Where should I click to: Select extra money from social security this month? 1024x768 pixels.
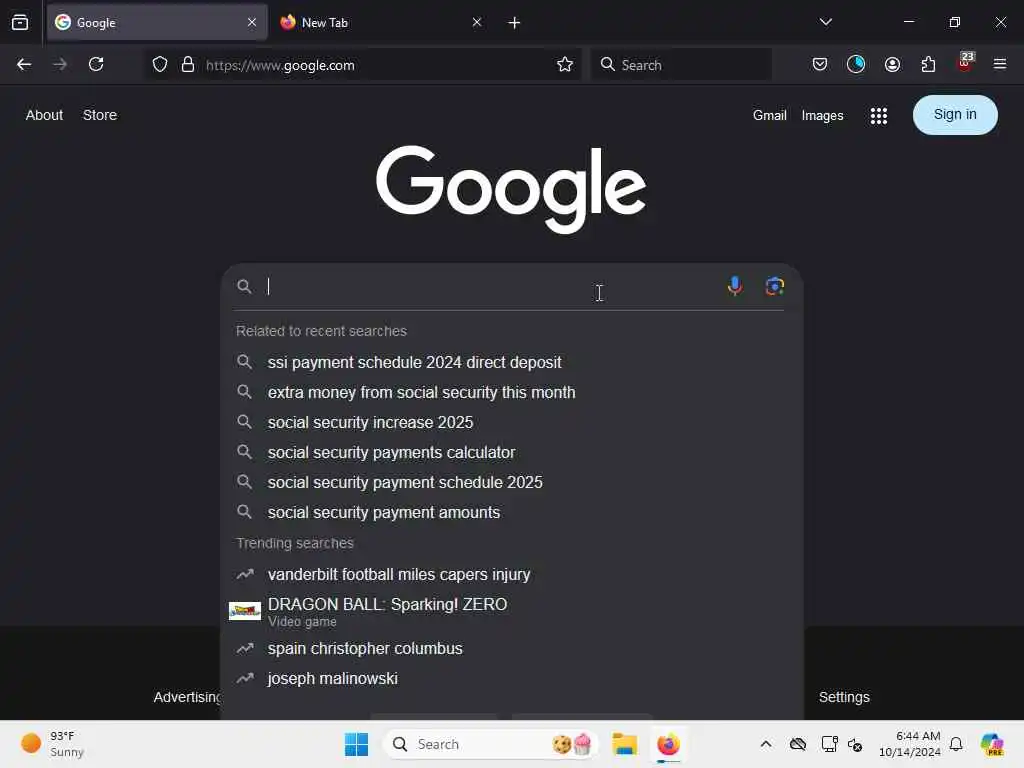[512, 392]
